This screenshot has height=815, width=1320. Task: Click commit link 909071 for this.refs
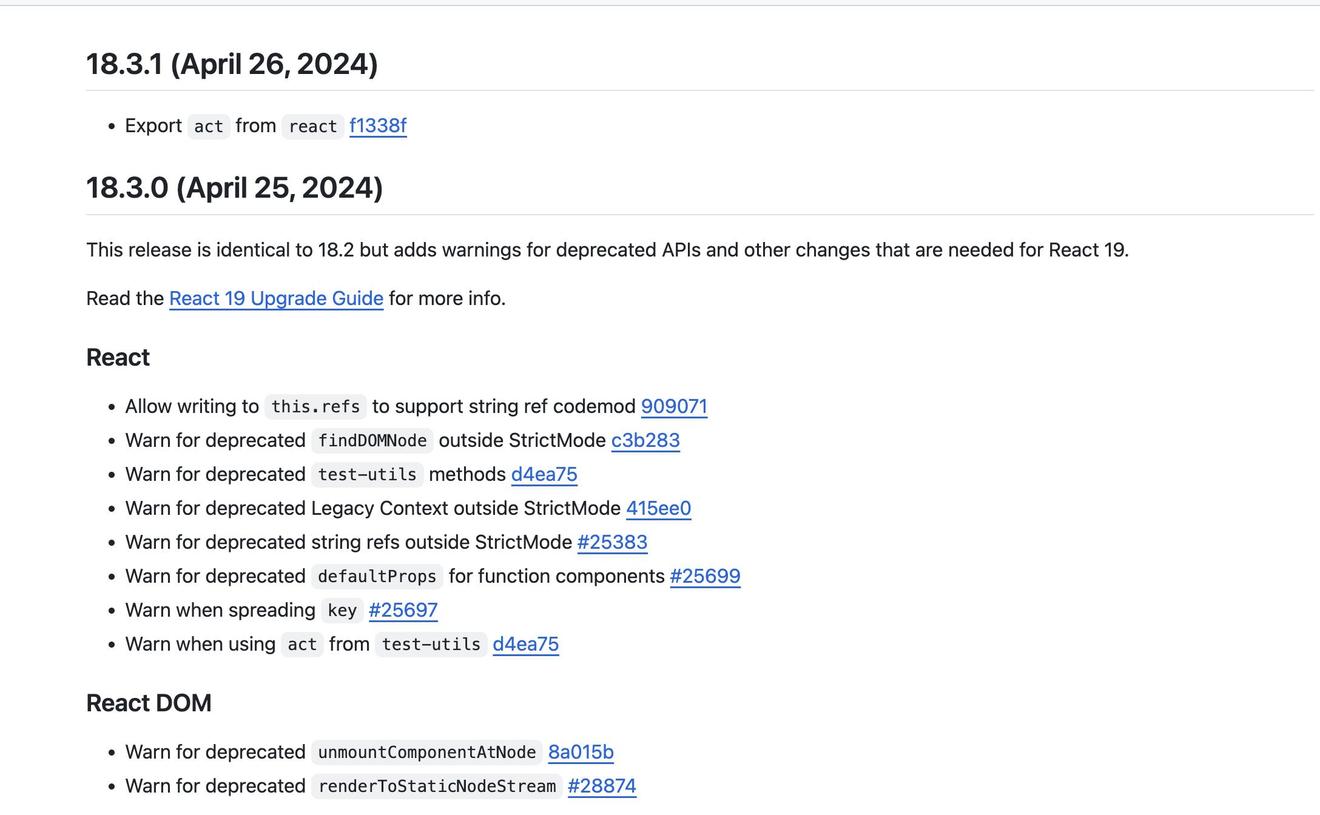point(673,406)
